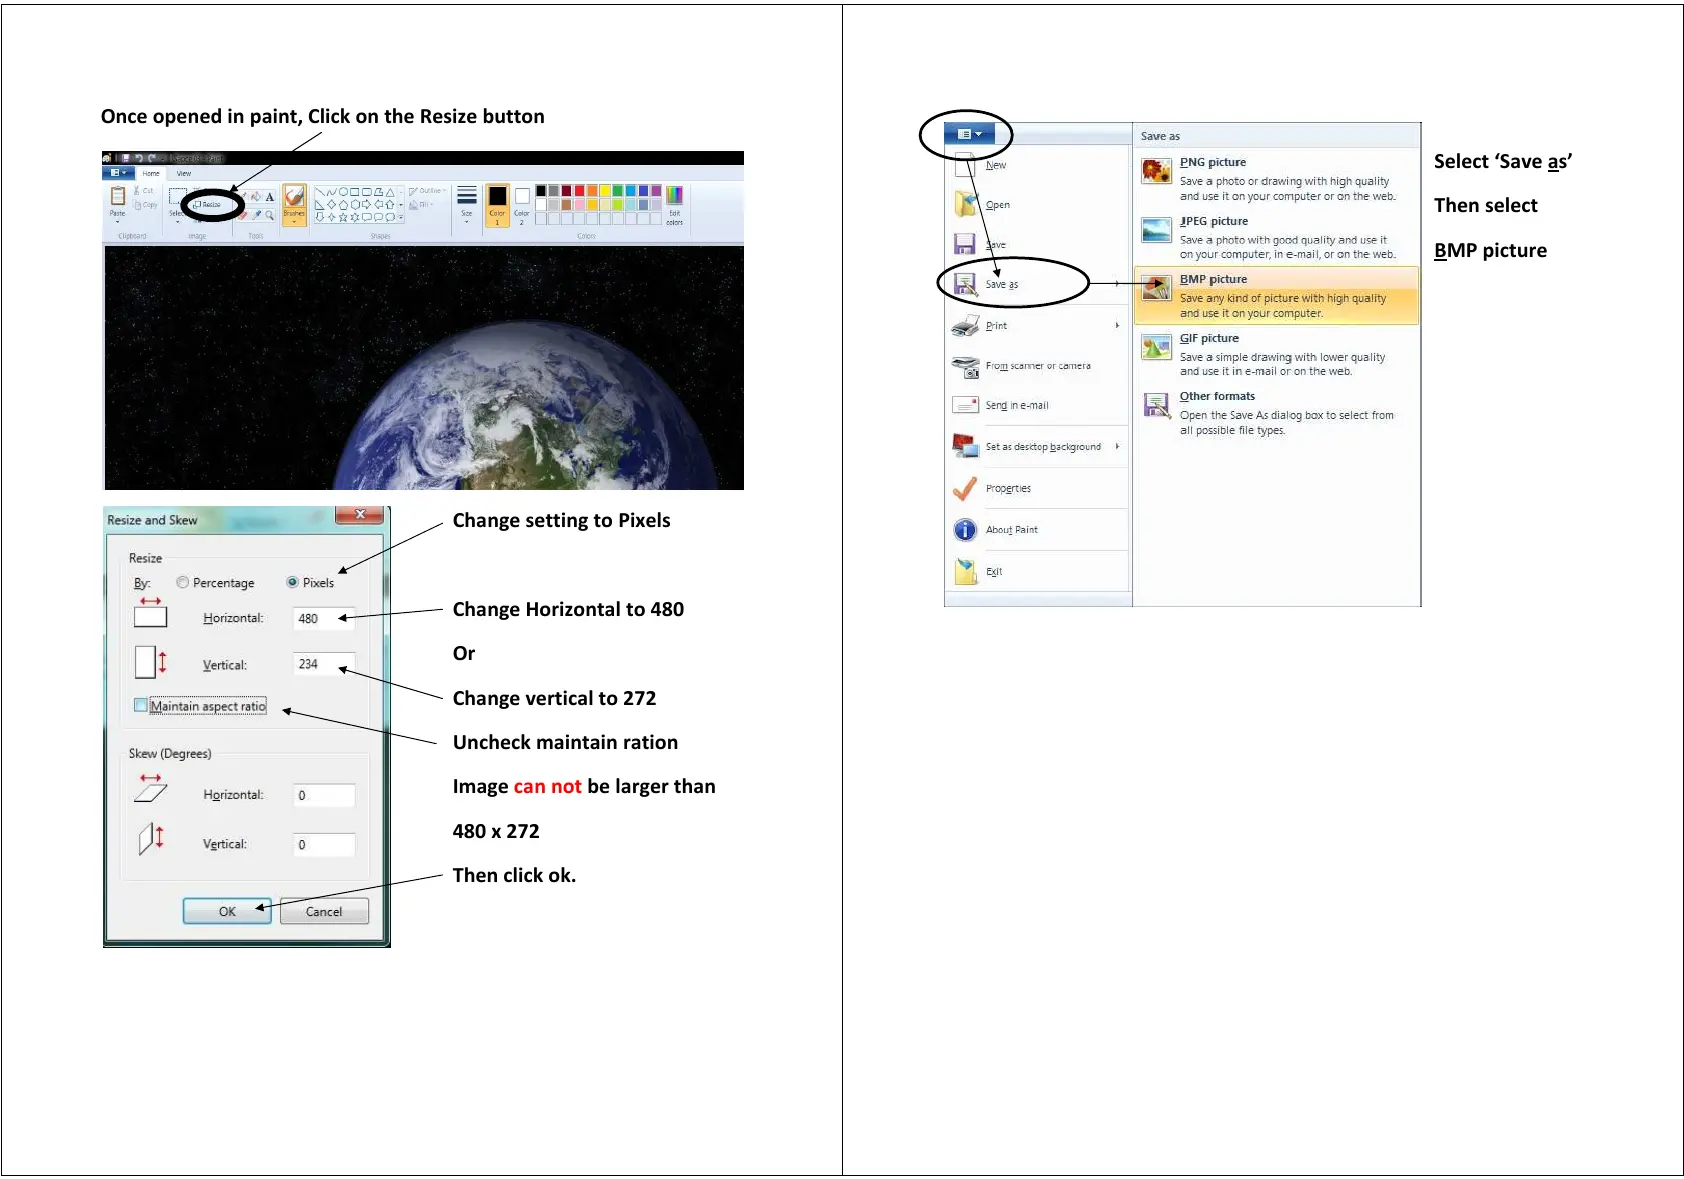Viewport: 1684px width, 1179px height.
Task: Choose the Oval shape in Shapes gallery
Action: point(343,191)
